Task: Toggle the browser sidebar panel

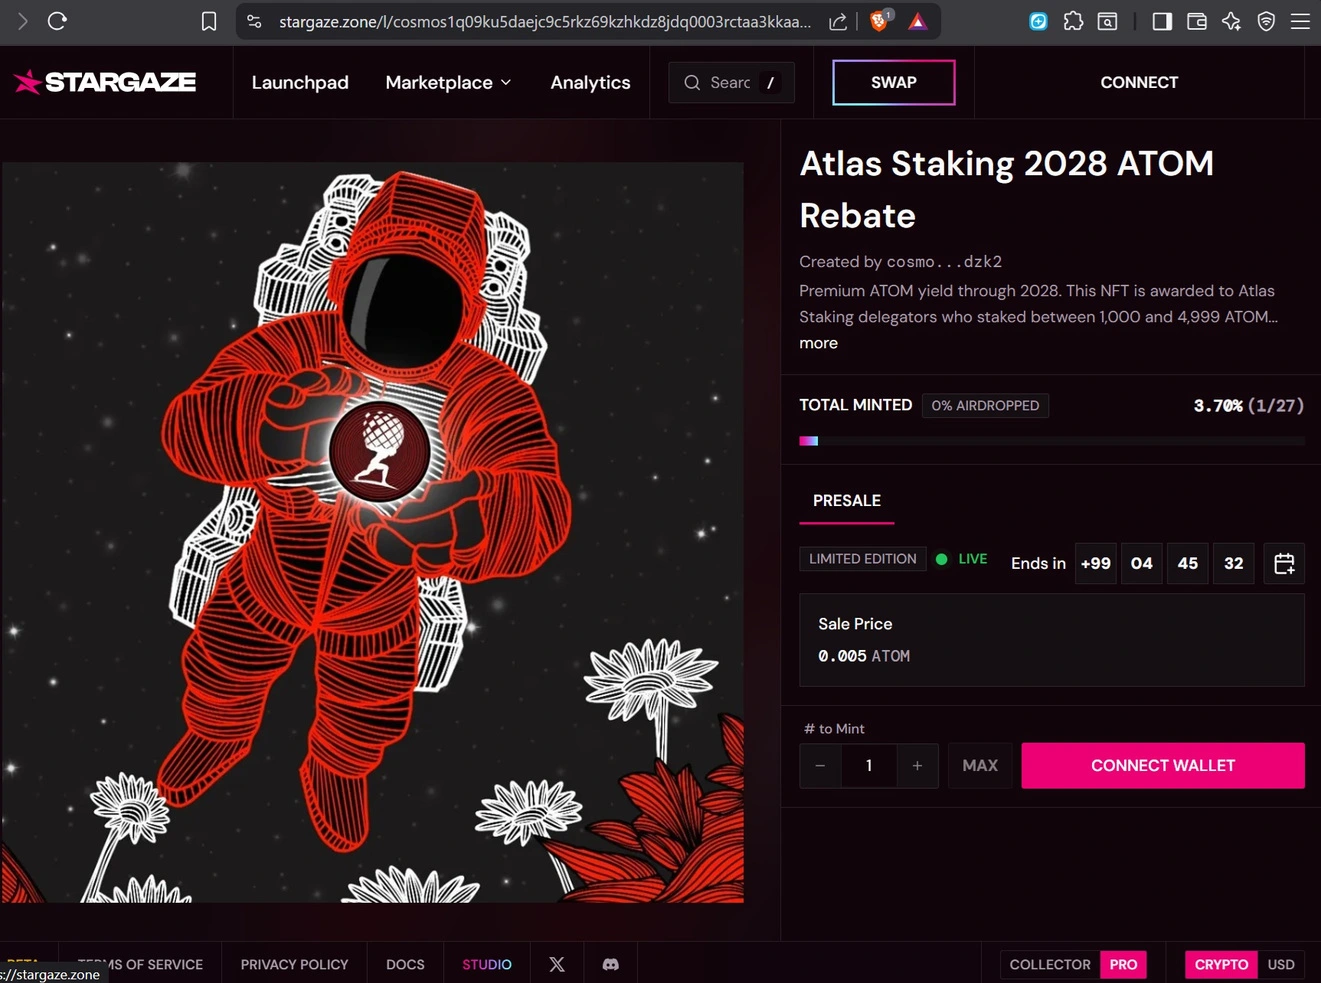Action: tap(1162, 21)
